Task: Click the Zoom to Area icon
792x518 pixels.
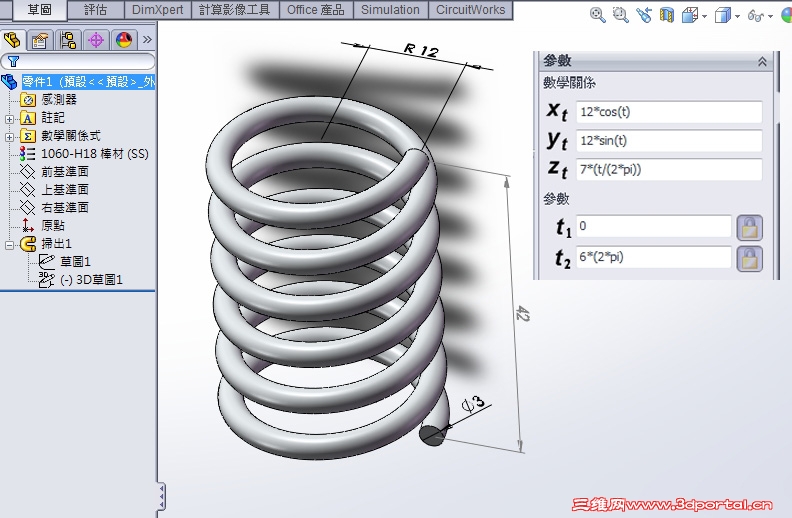Action: [x=620, y=15]
